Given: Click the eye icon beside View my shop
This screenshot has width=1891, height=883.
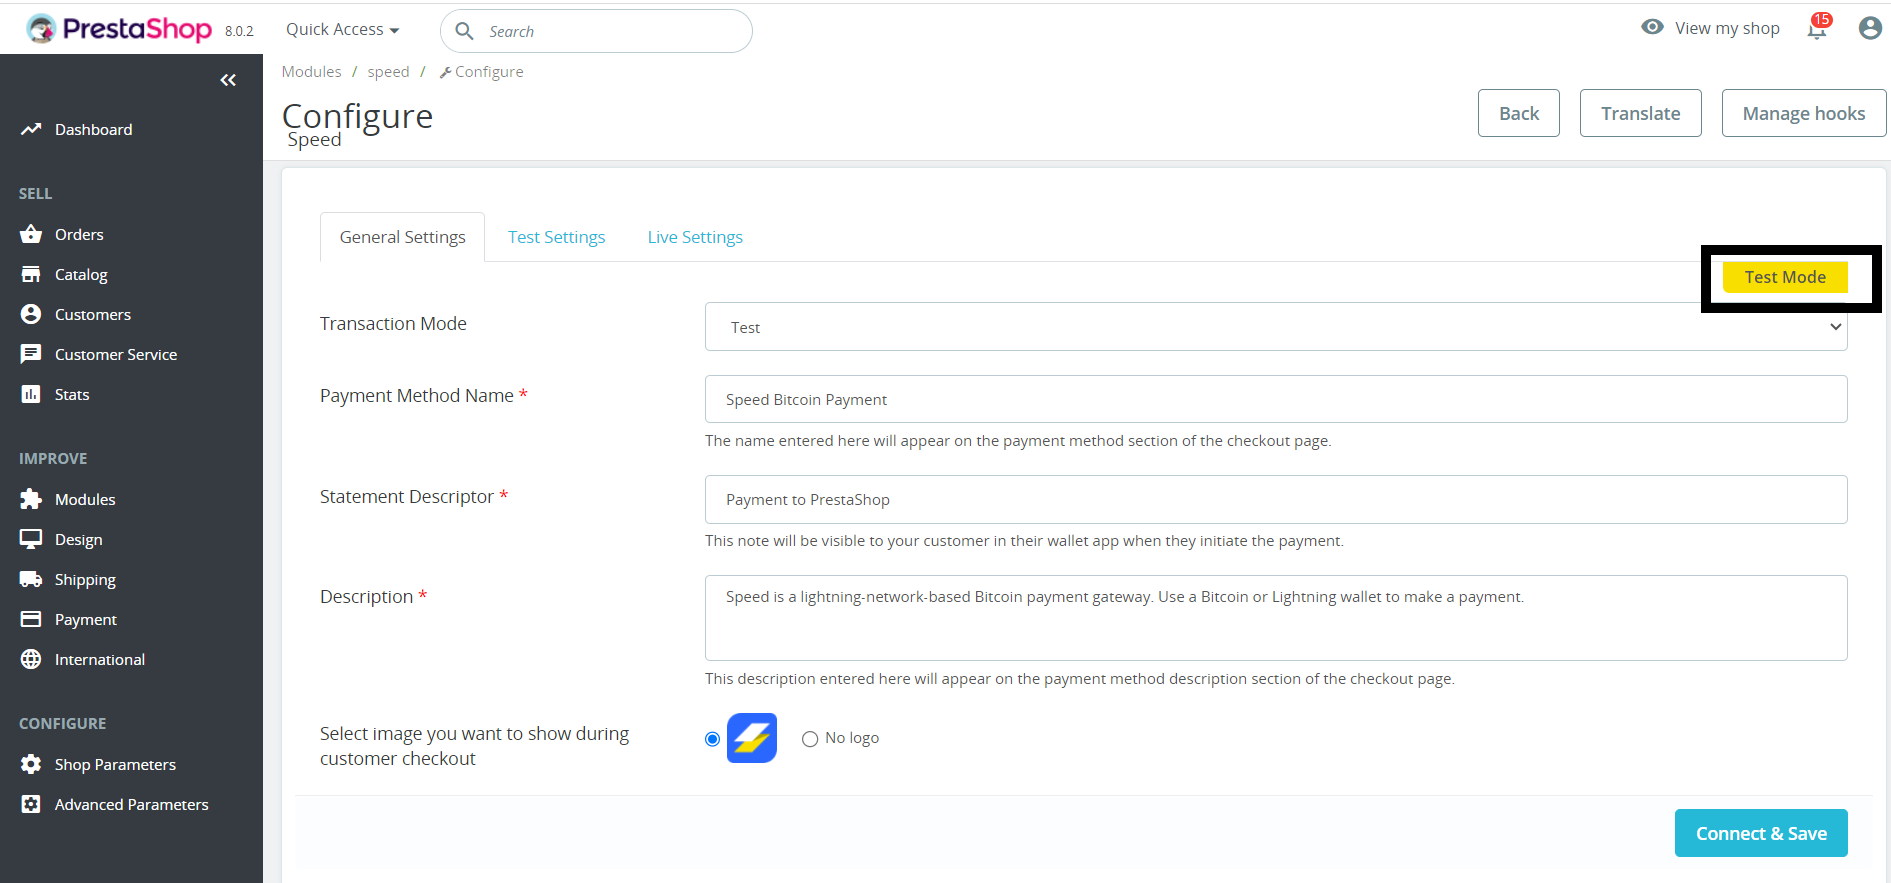Looking at the screenshot, I should 1652,27.
